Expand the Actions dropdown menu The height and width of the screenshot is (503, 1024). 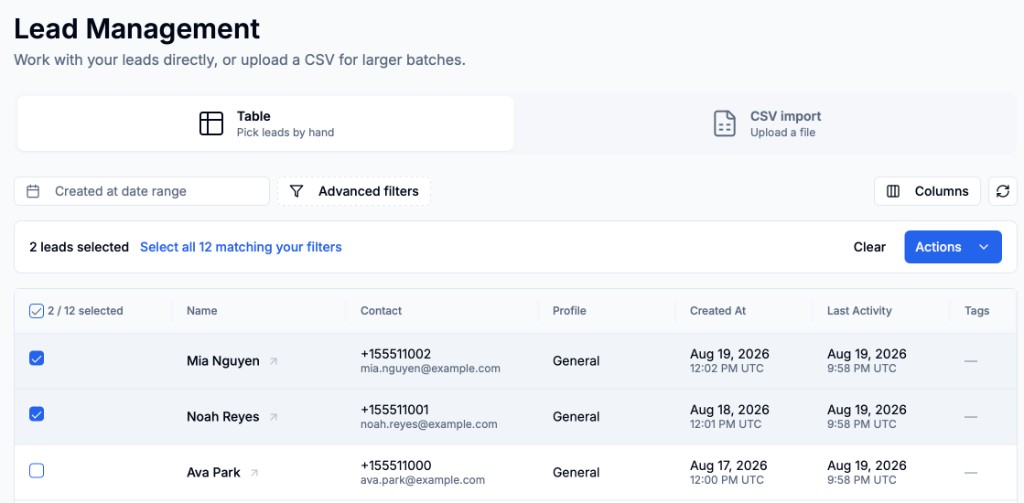(953, 247)
